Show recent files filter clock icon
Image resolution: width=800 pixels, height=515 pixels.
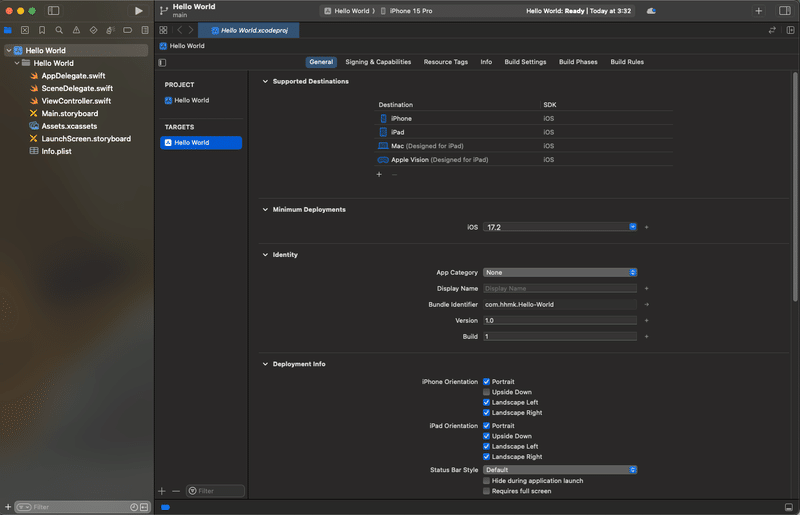(x=134, y=507)
